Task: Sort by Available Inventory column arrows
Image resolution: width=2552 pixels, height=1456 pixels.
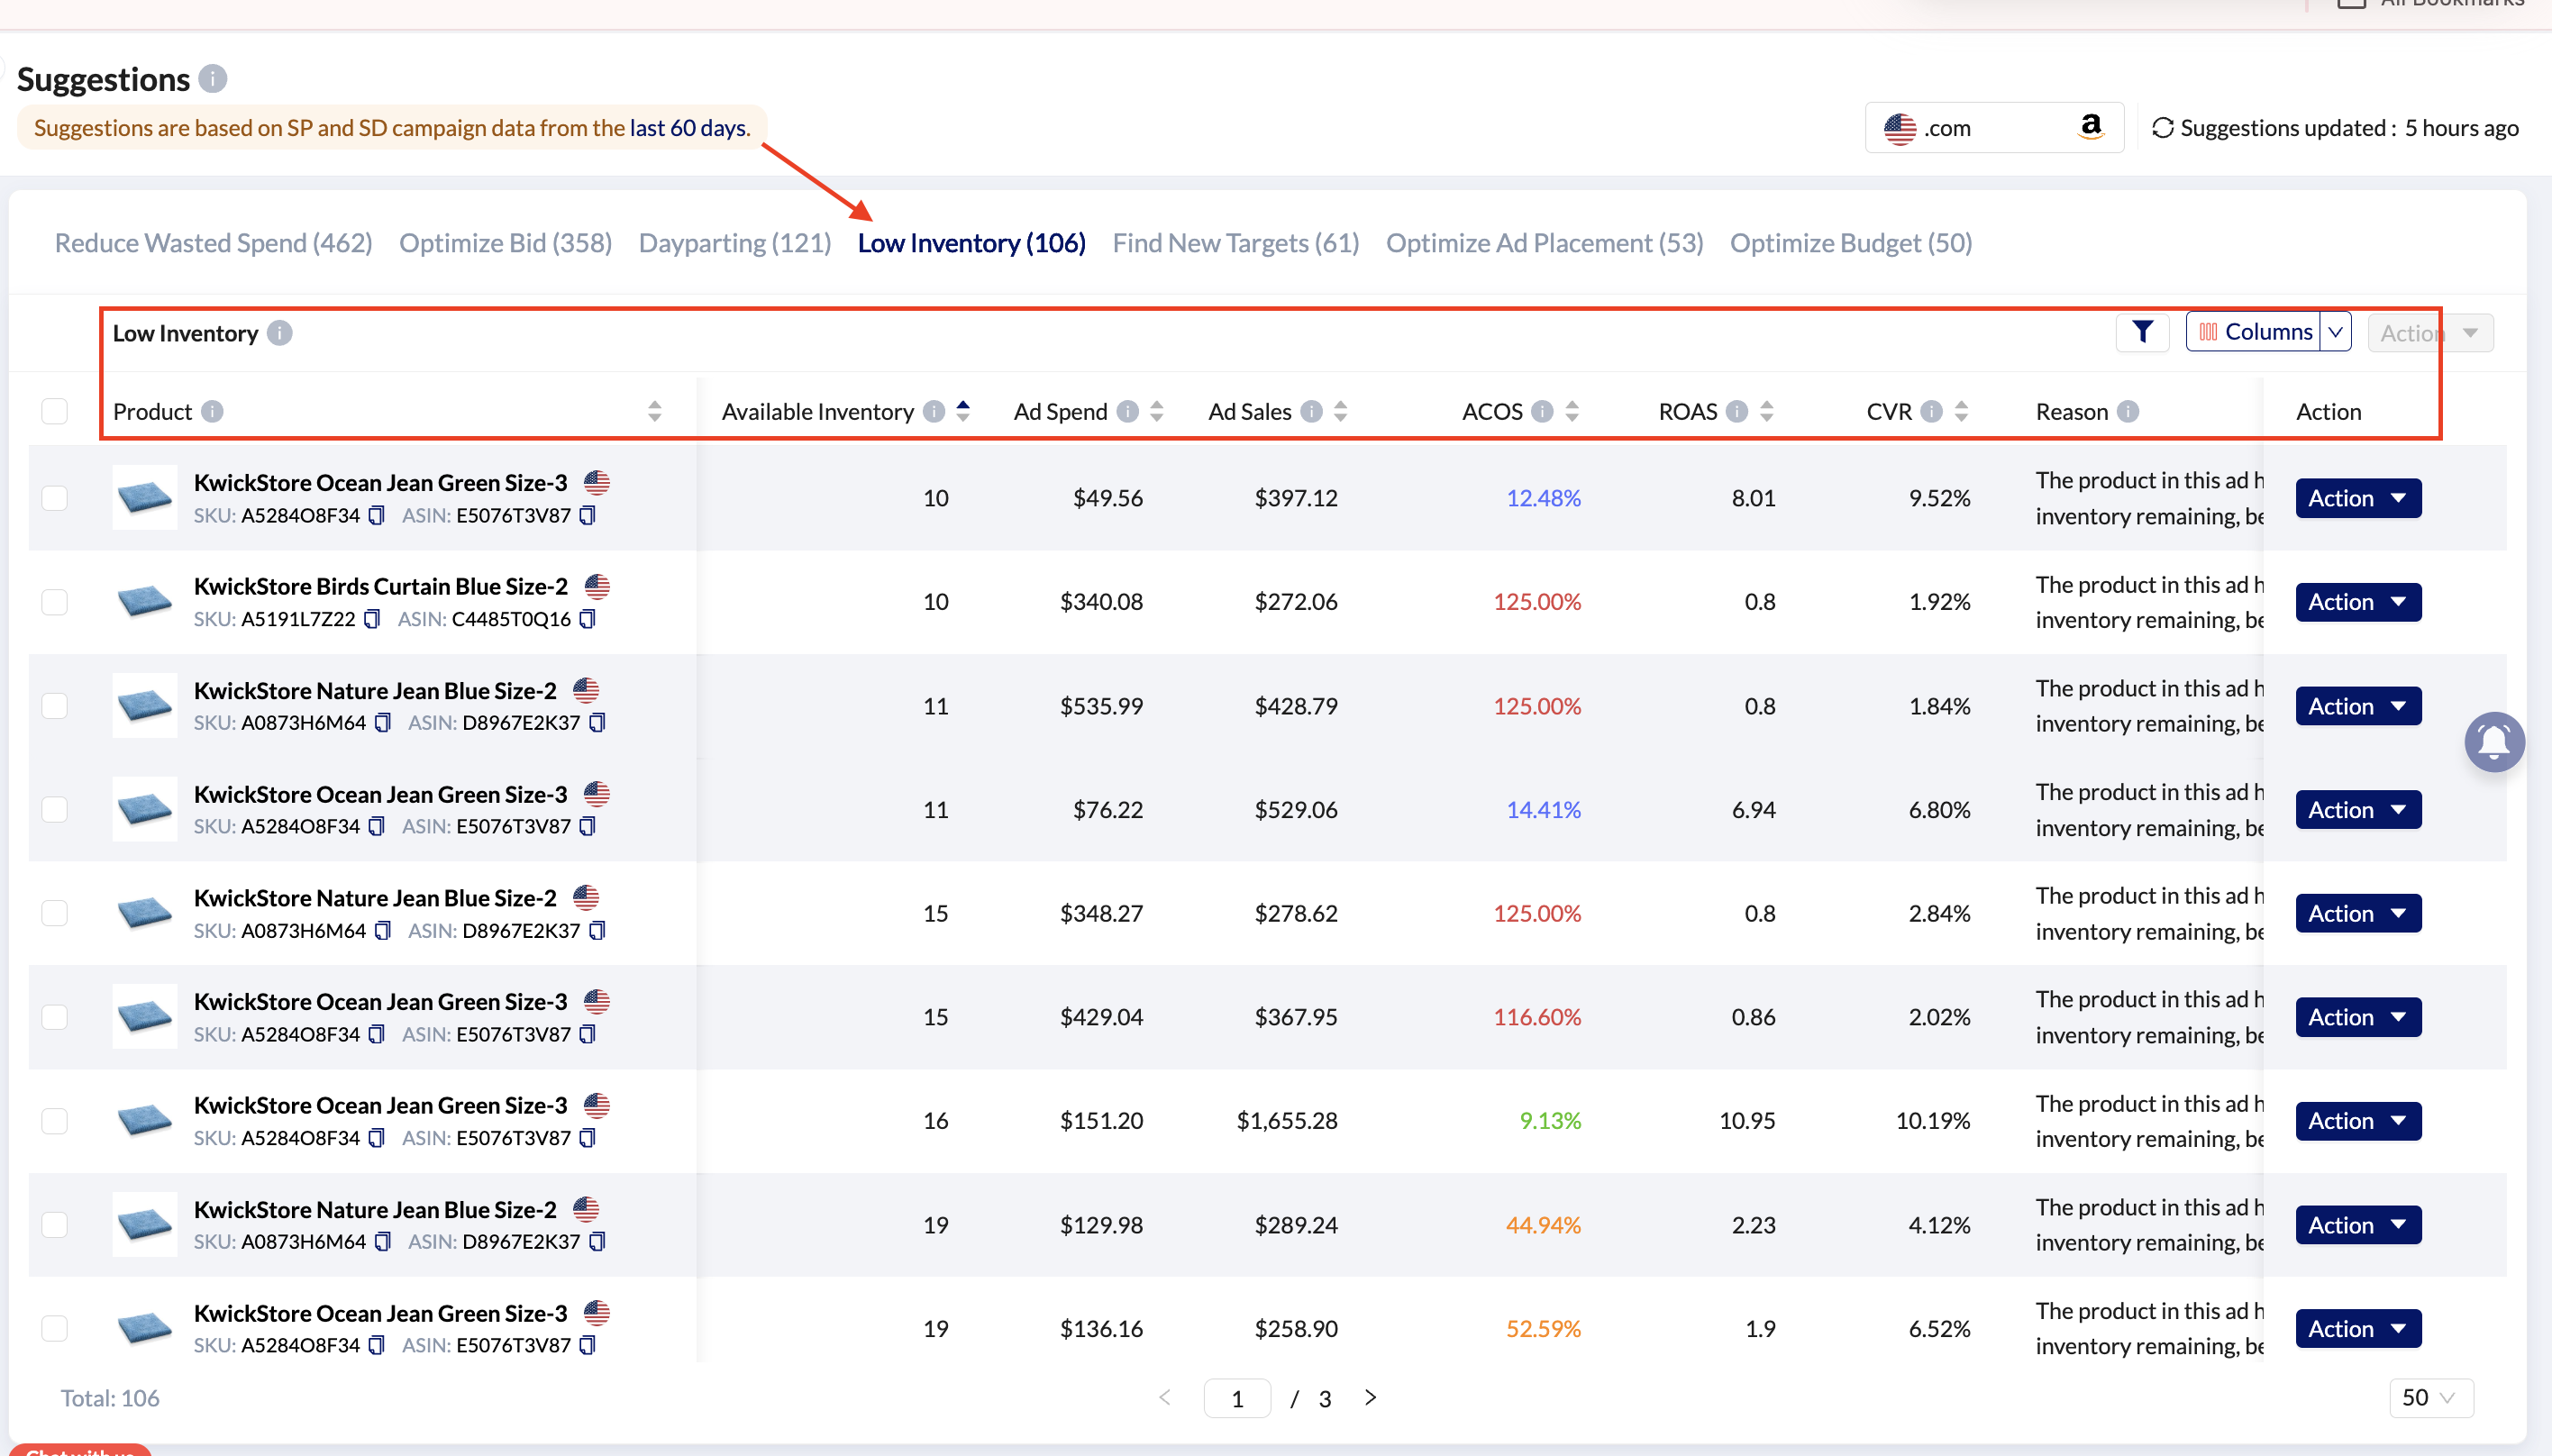Action: coord(963,411)
